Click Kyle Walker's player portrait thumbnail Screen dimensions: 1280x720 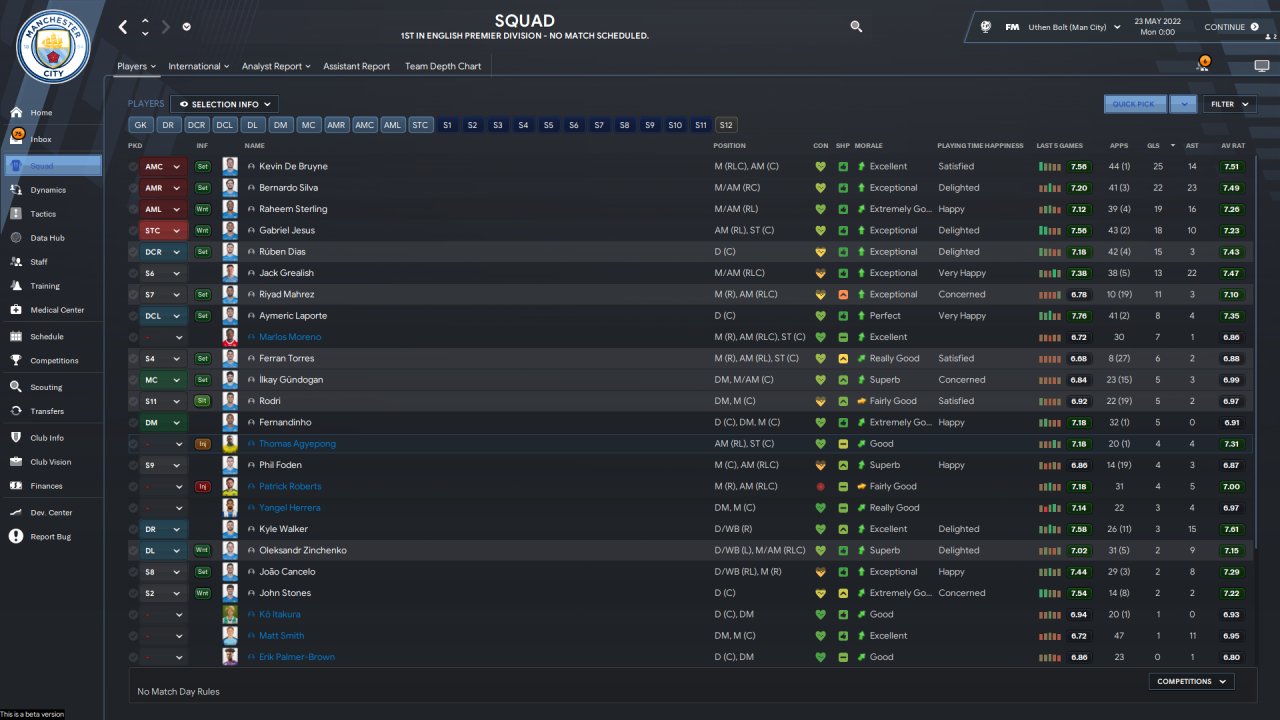[230, 529]
